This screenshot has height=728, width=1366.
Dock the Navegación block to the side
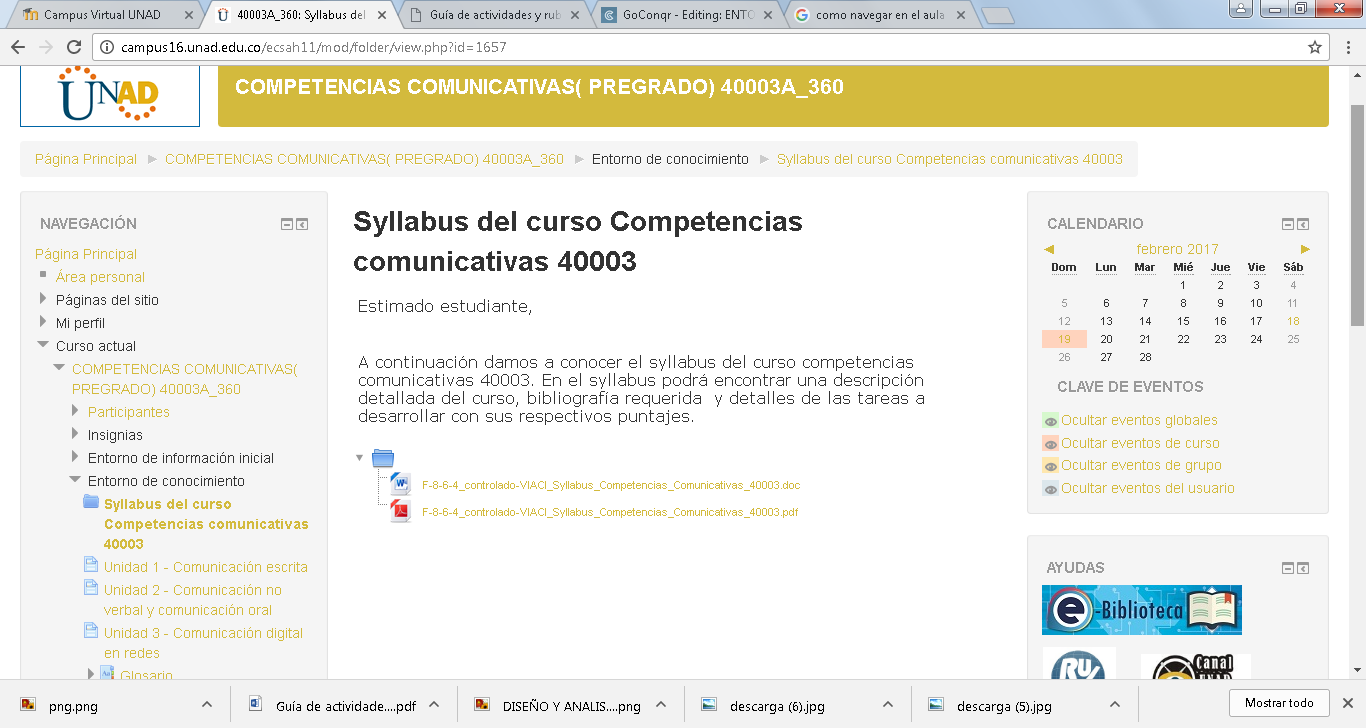pos(302,224)
